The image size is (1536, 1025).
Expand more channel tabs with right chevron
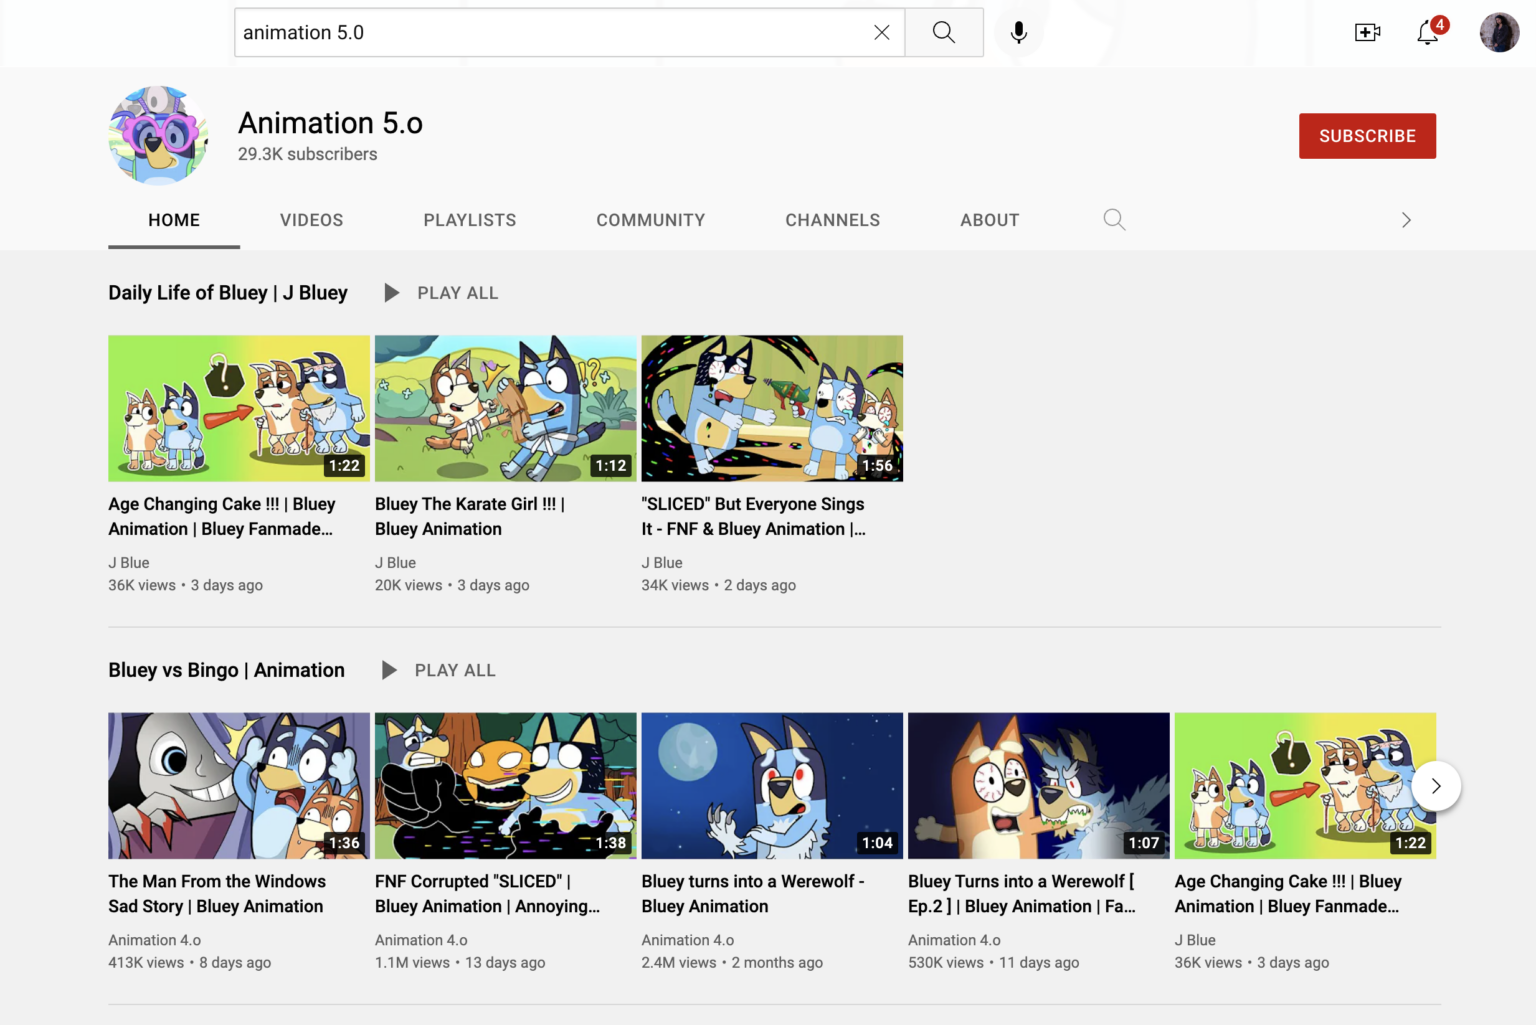coord(1406,219)
